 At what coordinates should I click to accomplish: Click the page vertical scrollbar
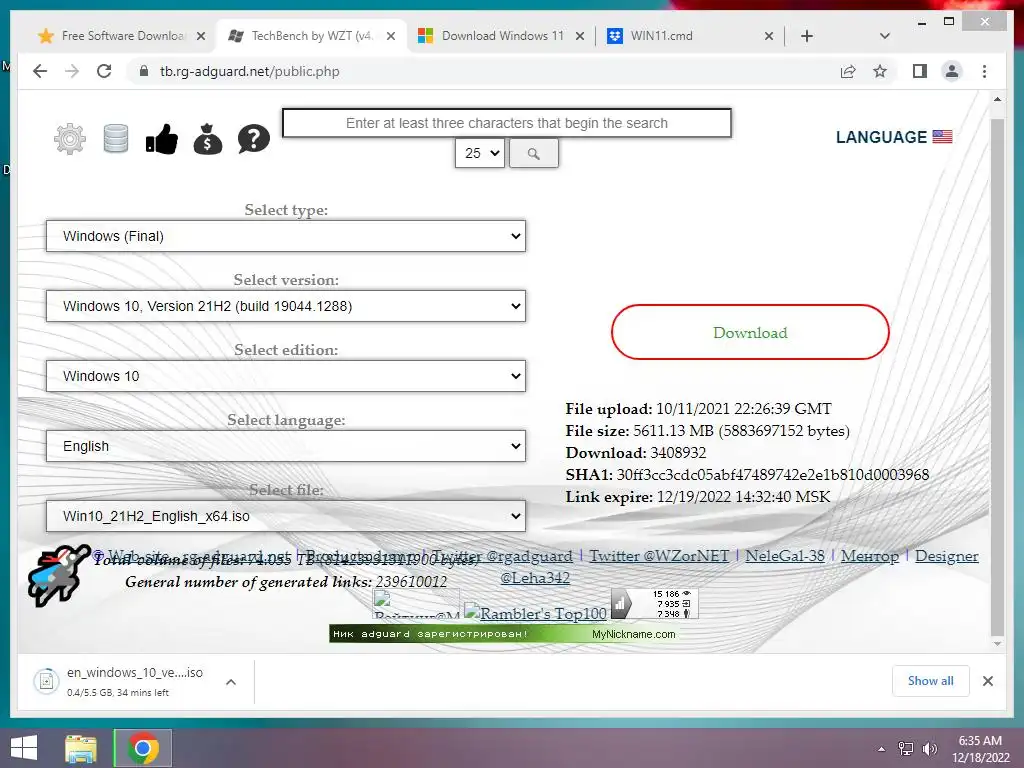point(997,376)
